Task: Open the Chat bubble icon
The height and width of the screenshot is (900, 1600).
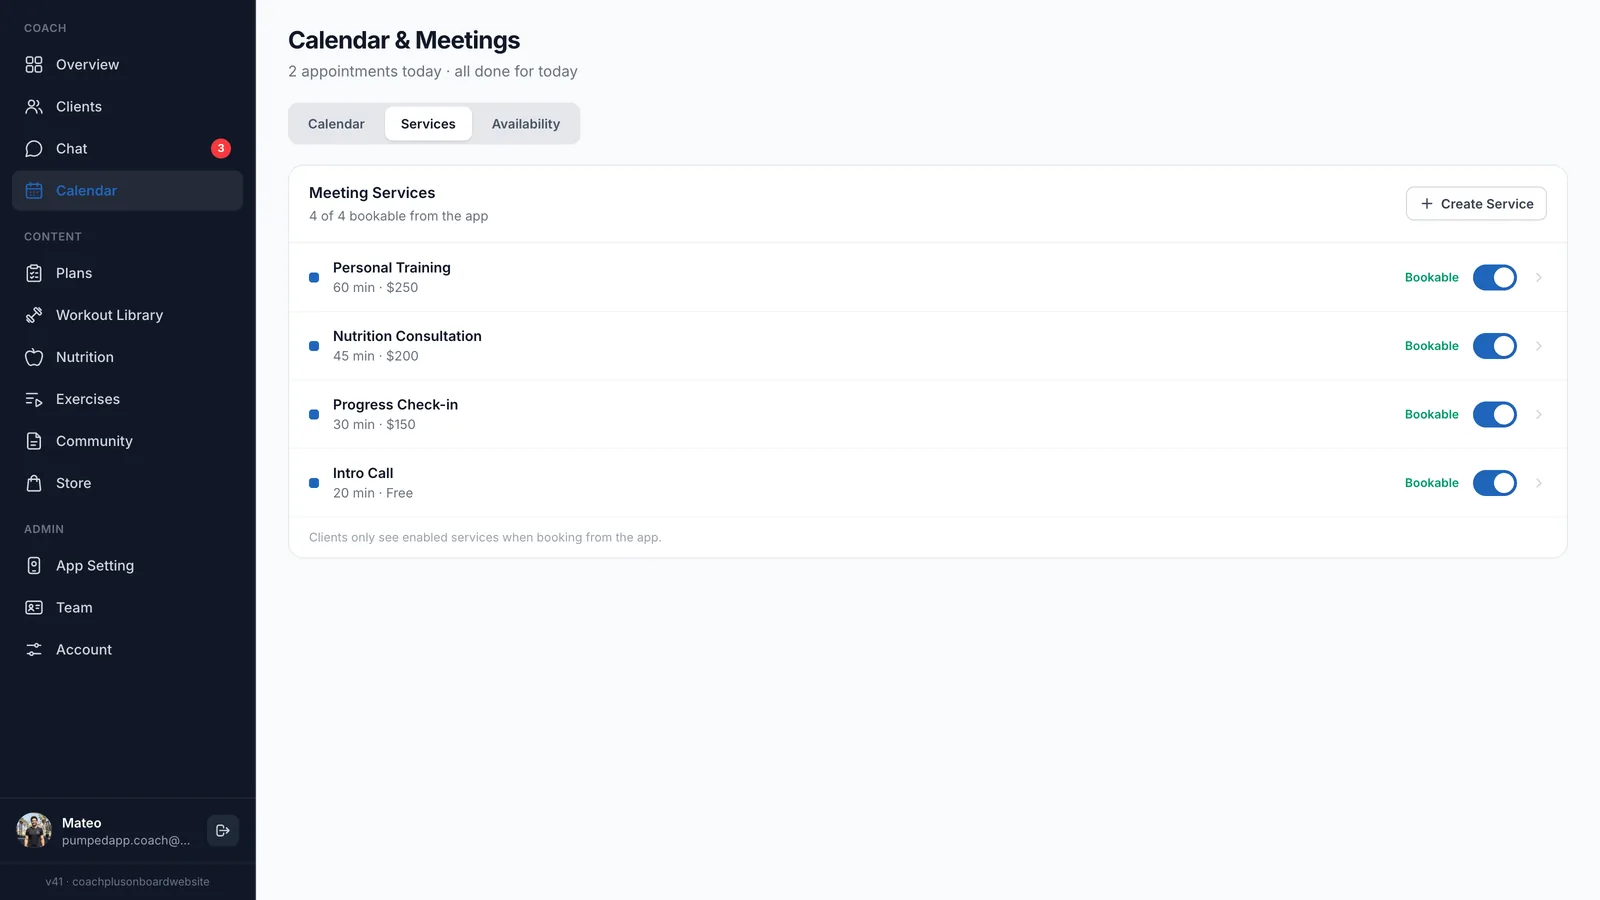Action: pyautogui.click(x=34, y=148)
